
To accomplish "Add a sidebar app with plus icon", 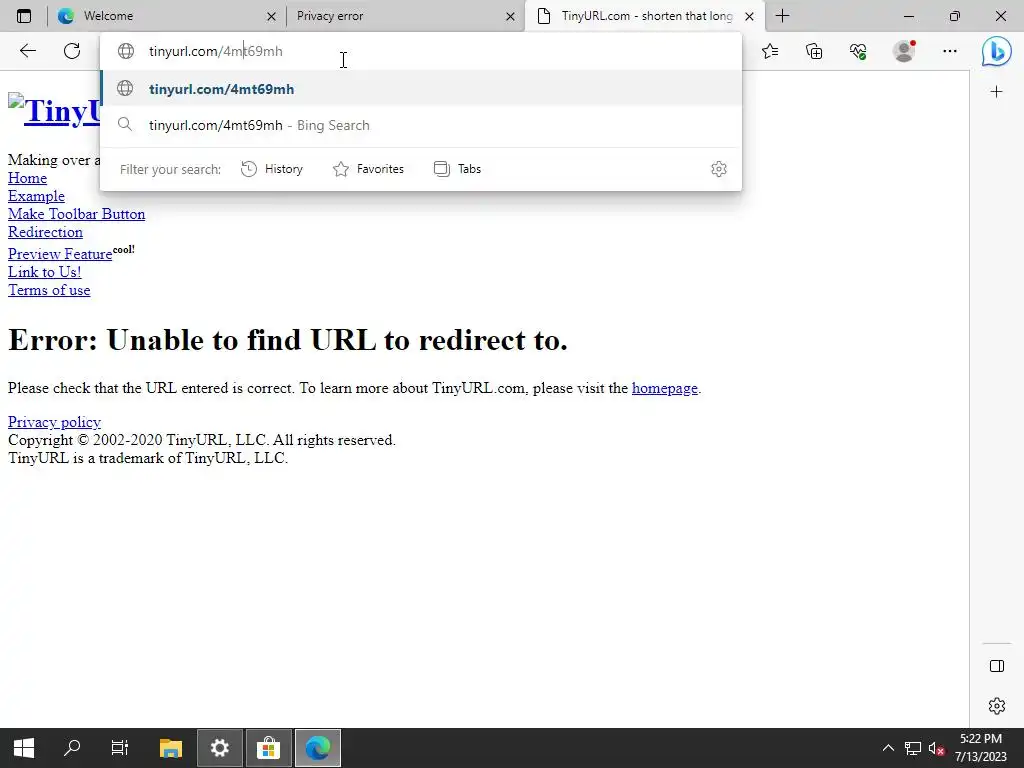I will (x=996, y=92).
